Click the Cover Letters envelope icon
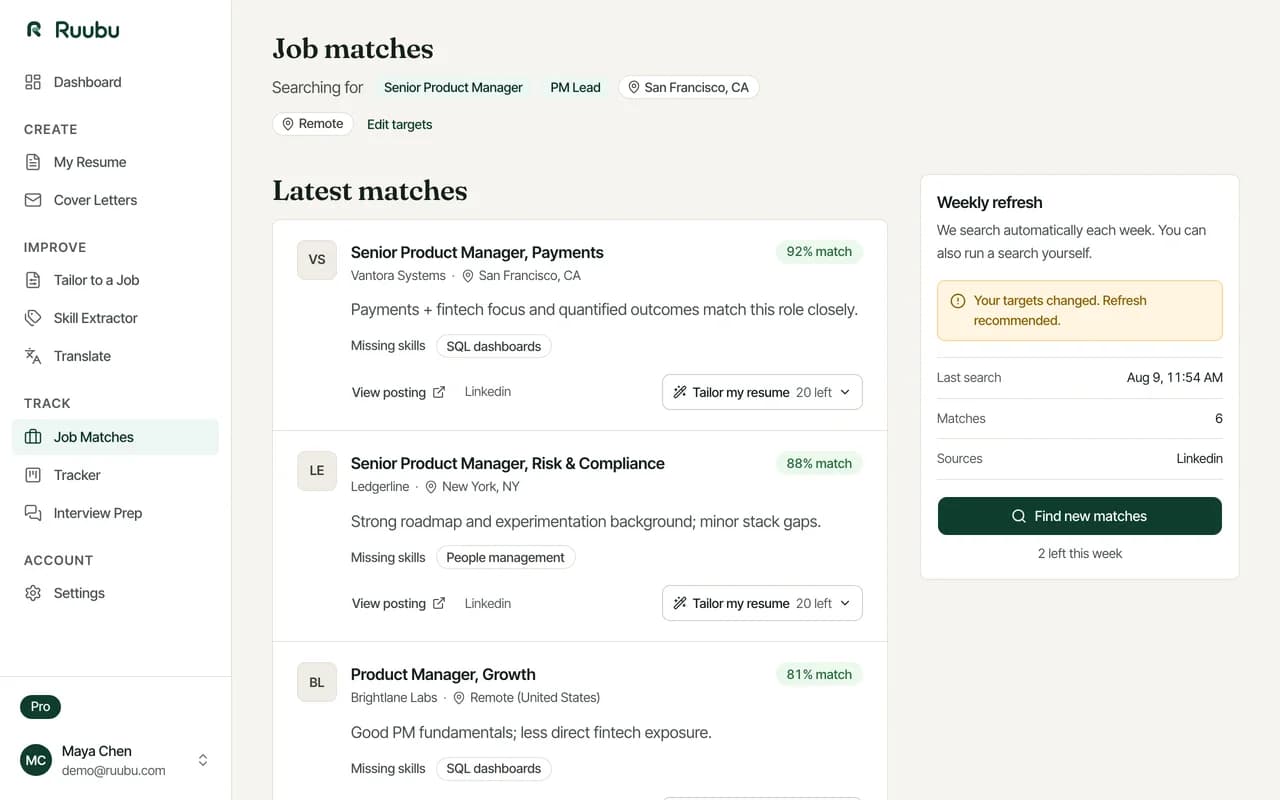The width and height of the screenshot is (1280, 800). pyautogui.click(x=33, y=200)
